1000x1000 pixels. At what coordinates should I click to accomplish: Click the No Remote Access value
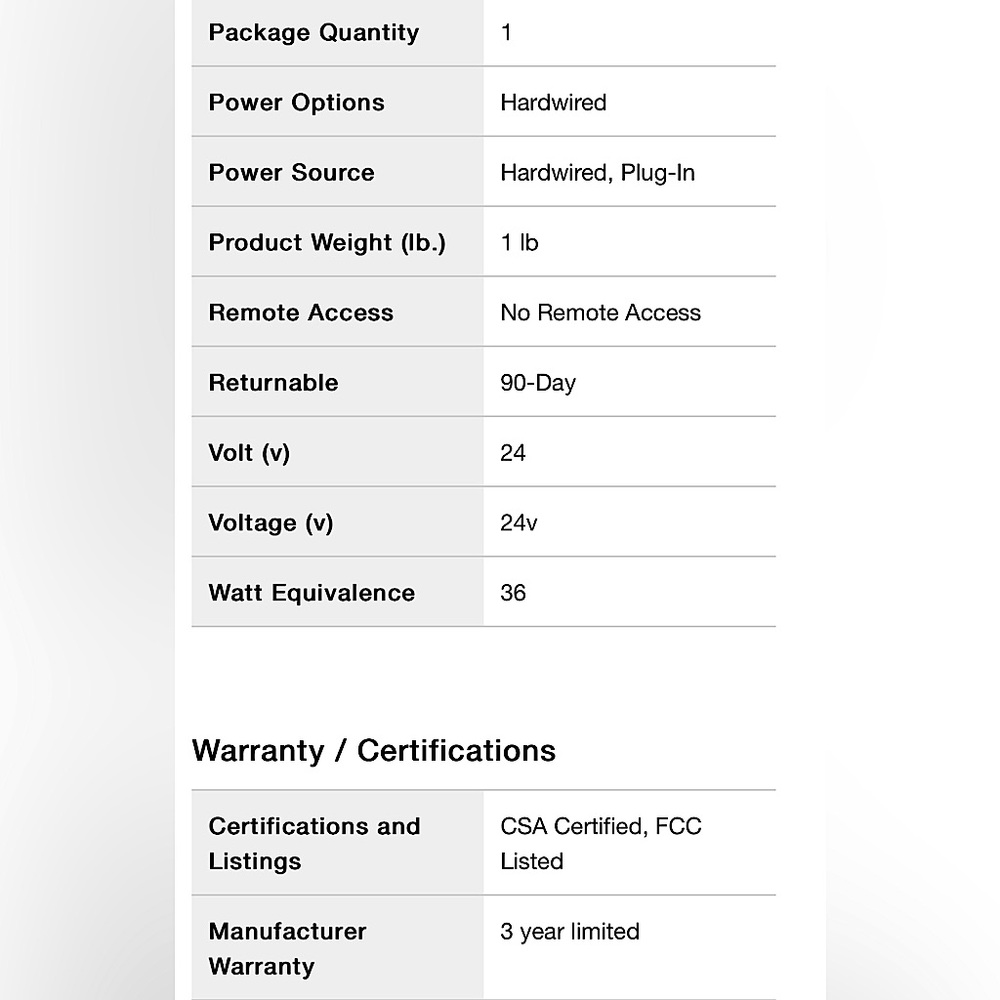600,312
